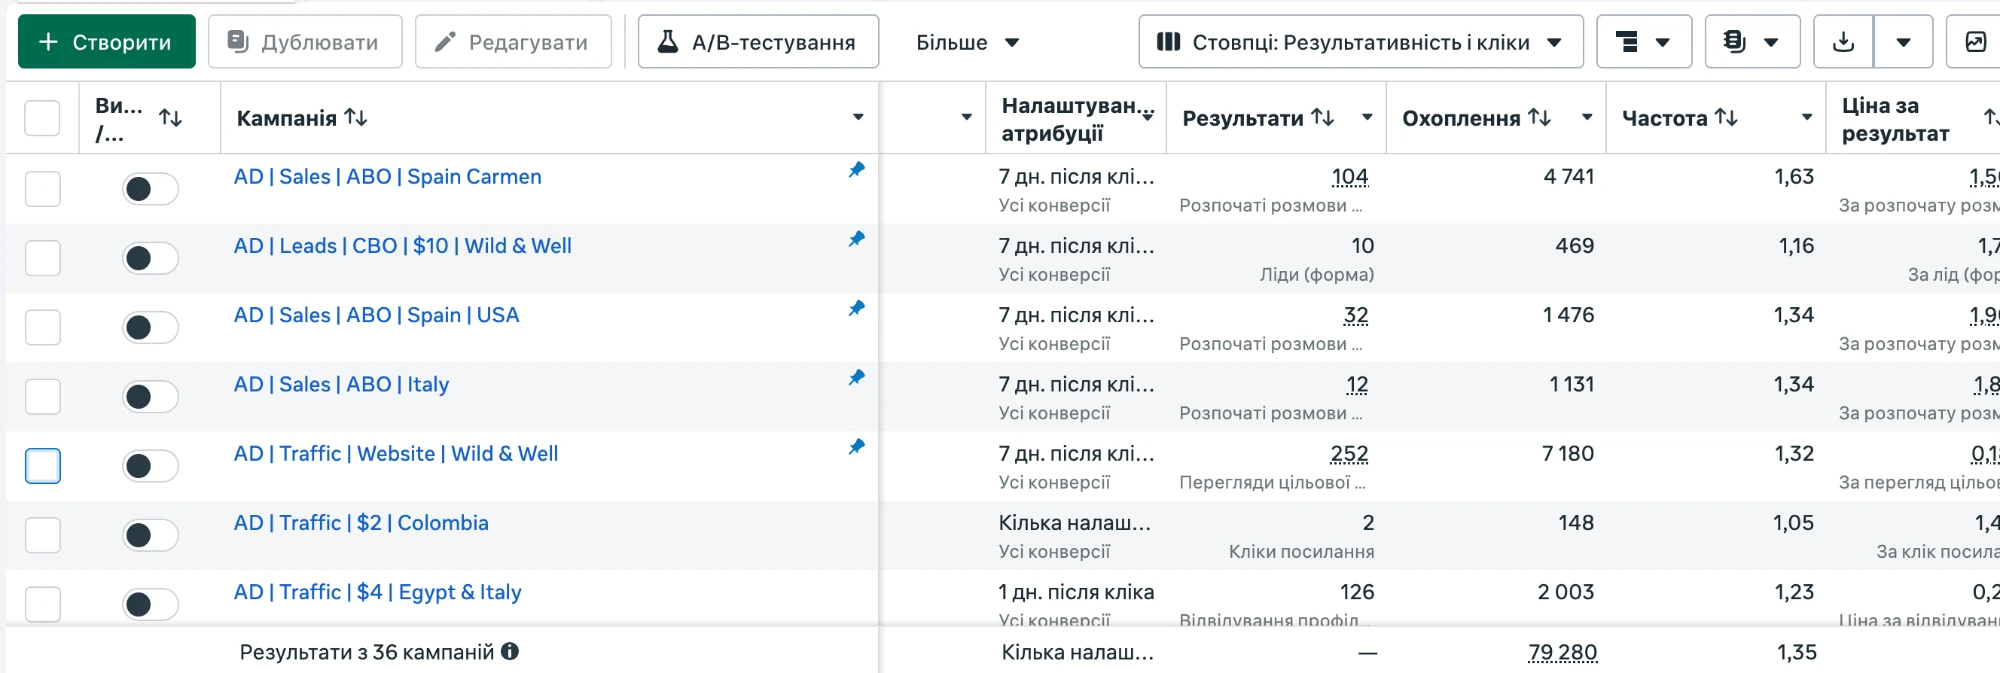
Task: Open the reports document dropdown
Action: click(1752, 42)
